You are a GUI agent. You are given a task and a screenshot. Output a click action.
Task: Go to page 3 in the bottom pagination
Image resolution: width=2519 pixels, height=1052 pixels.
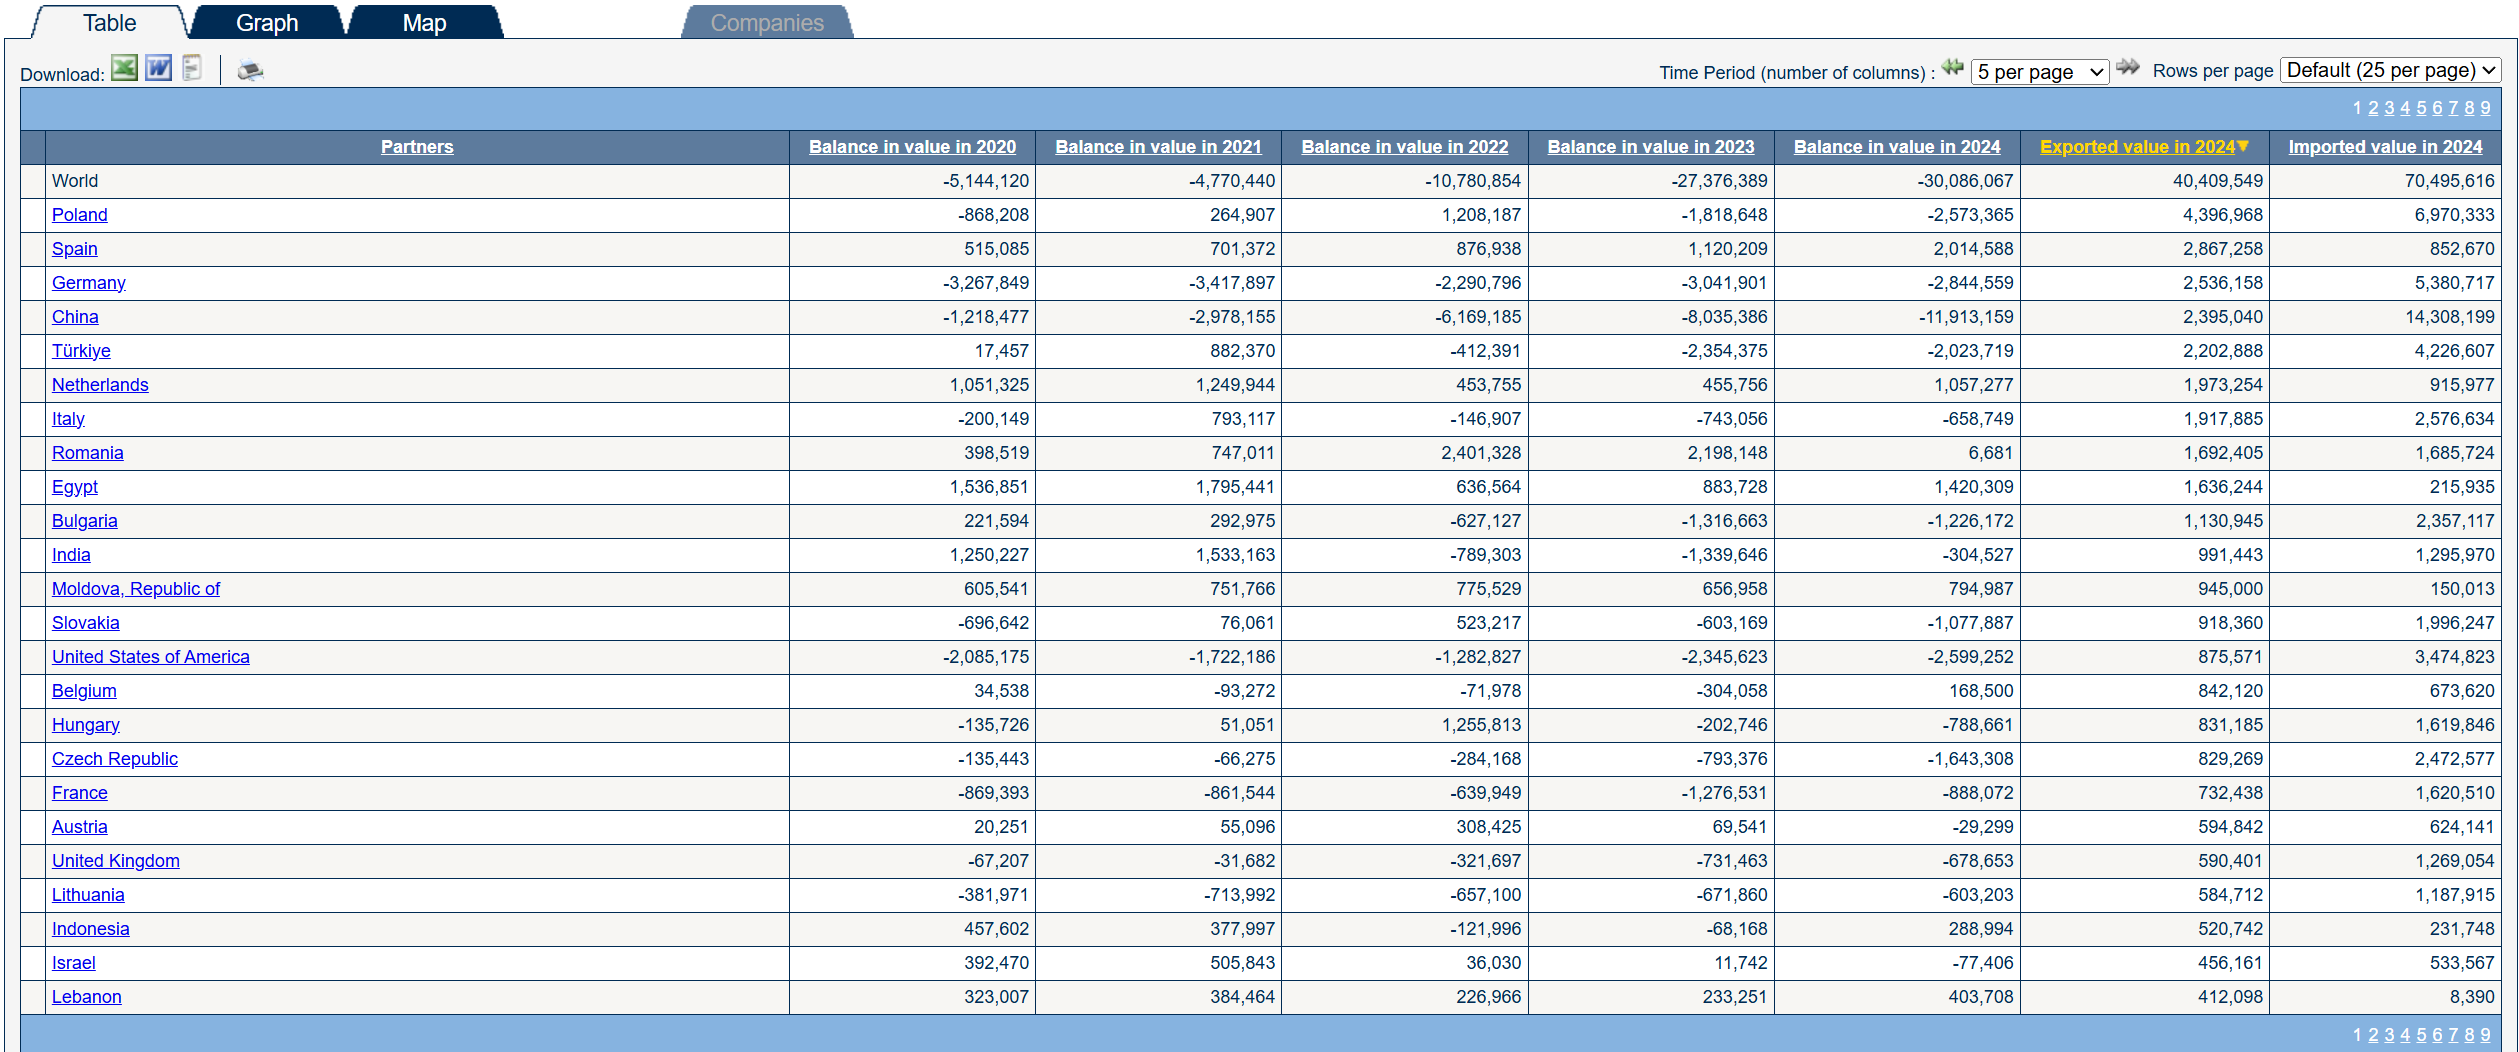tap(2389, 1035)
